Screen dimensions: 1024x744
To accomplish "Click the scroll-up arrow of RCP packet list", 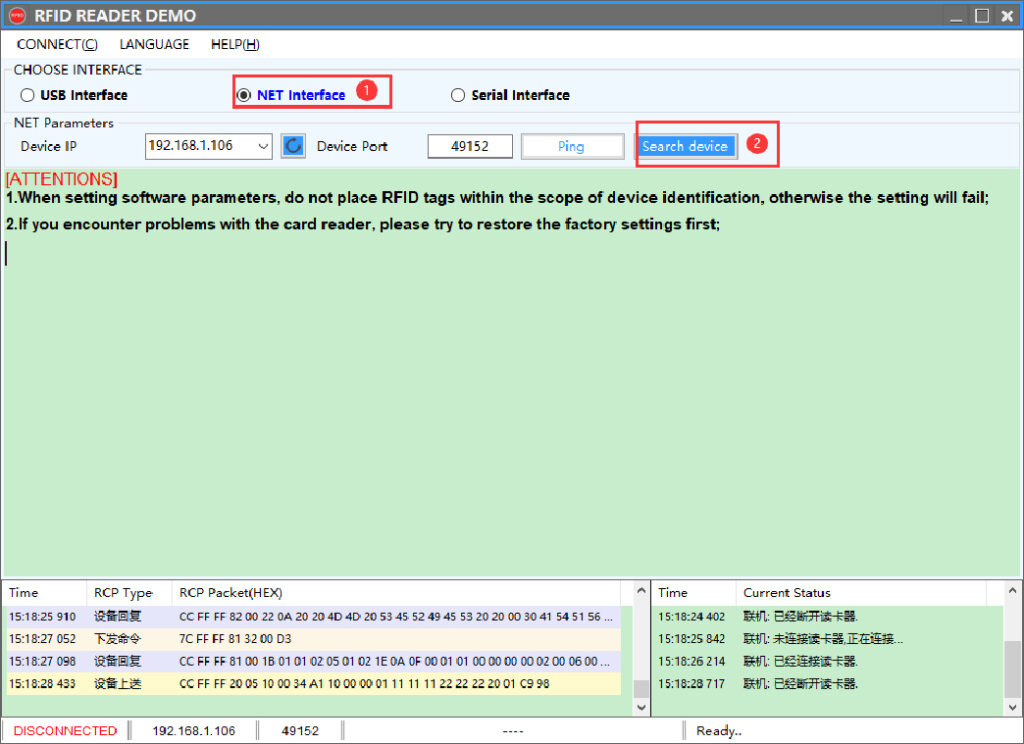I will 641,592.
